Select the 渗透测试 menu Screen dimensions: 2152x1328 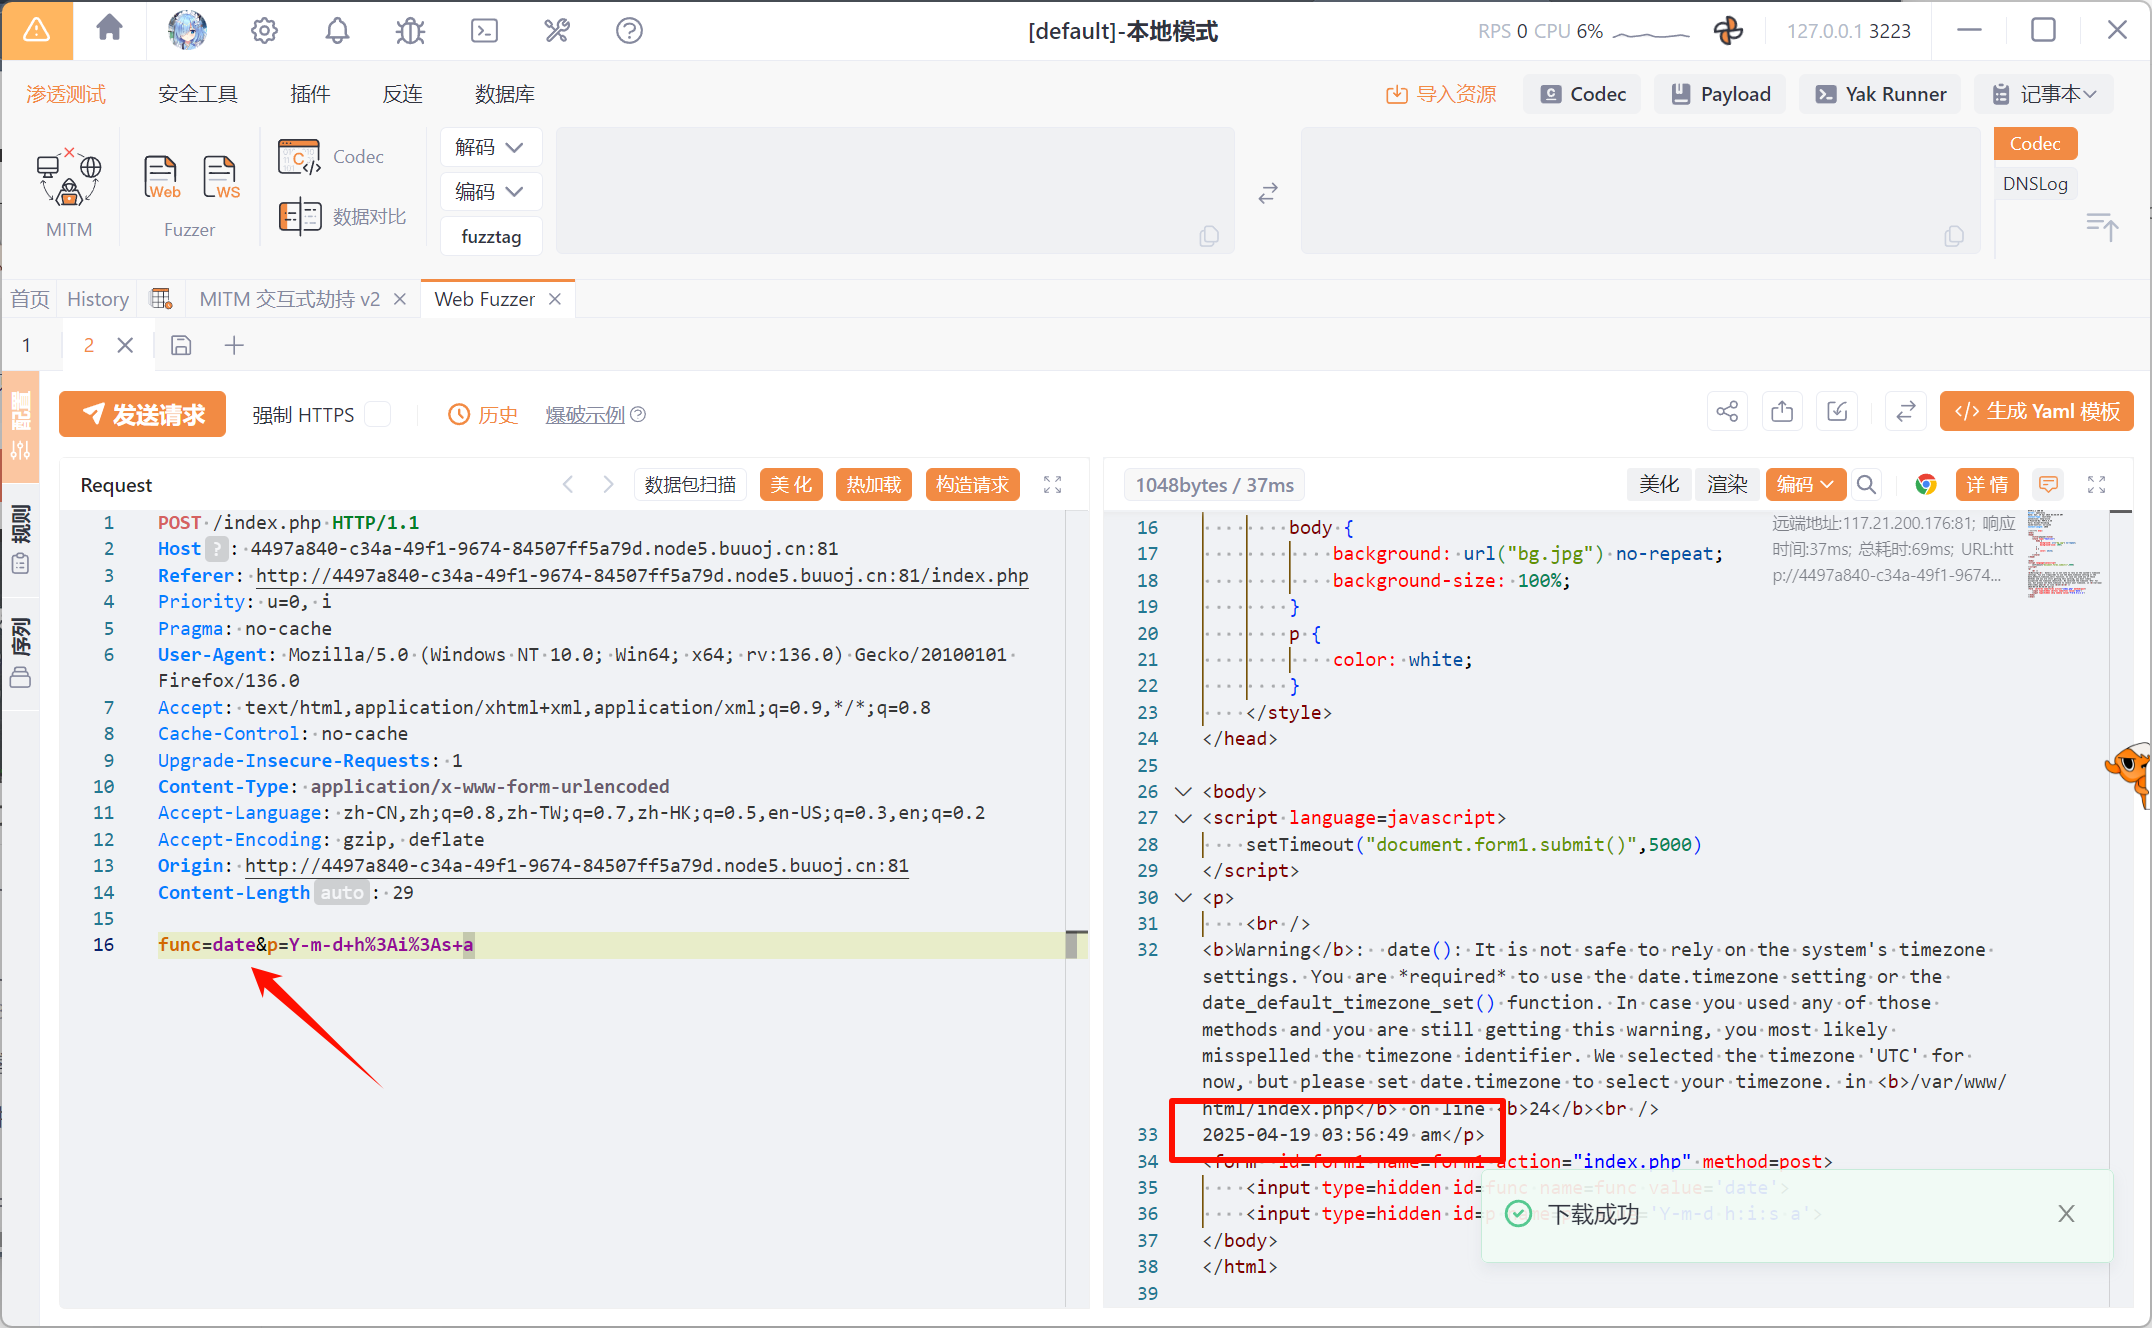pos(66,94)
